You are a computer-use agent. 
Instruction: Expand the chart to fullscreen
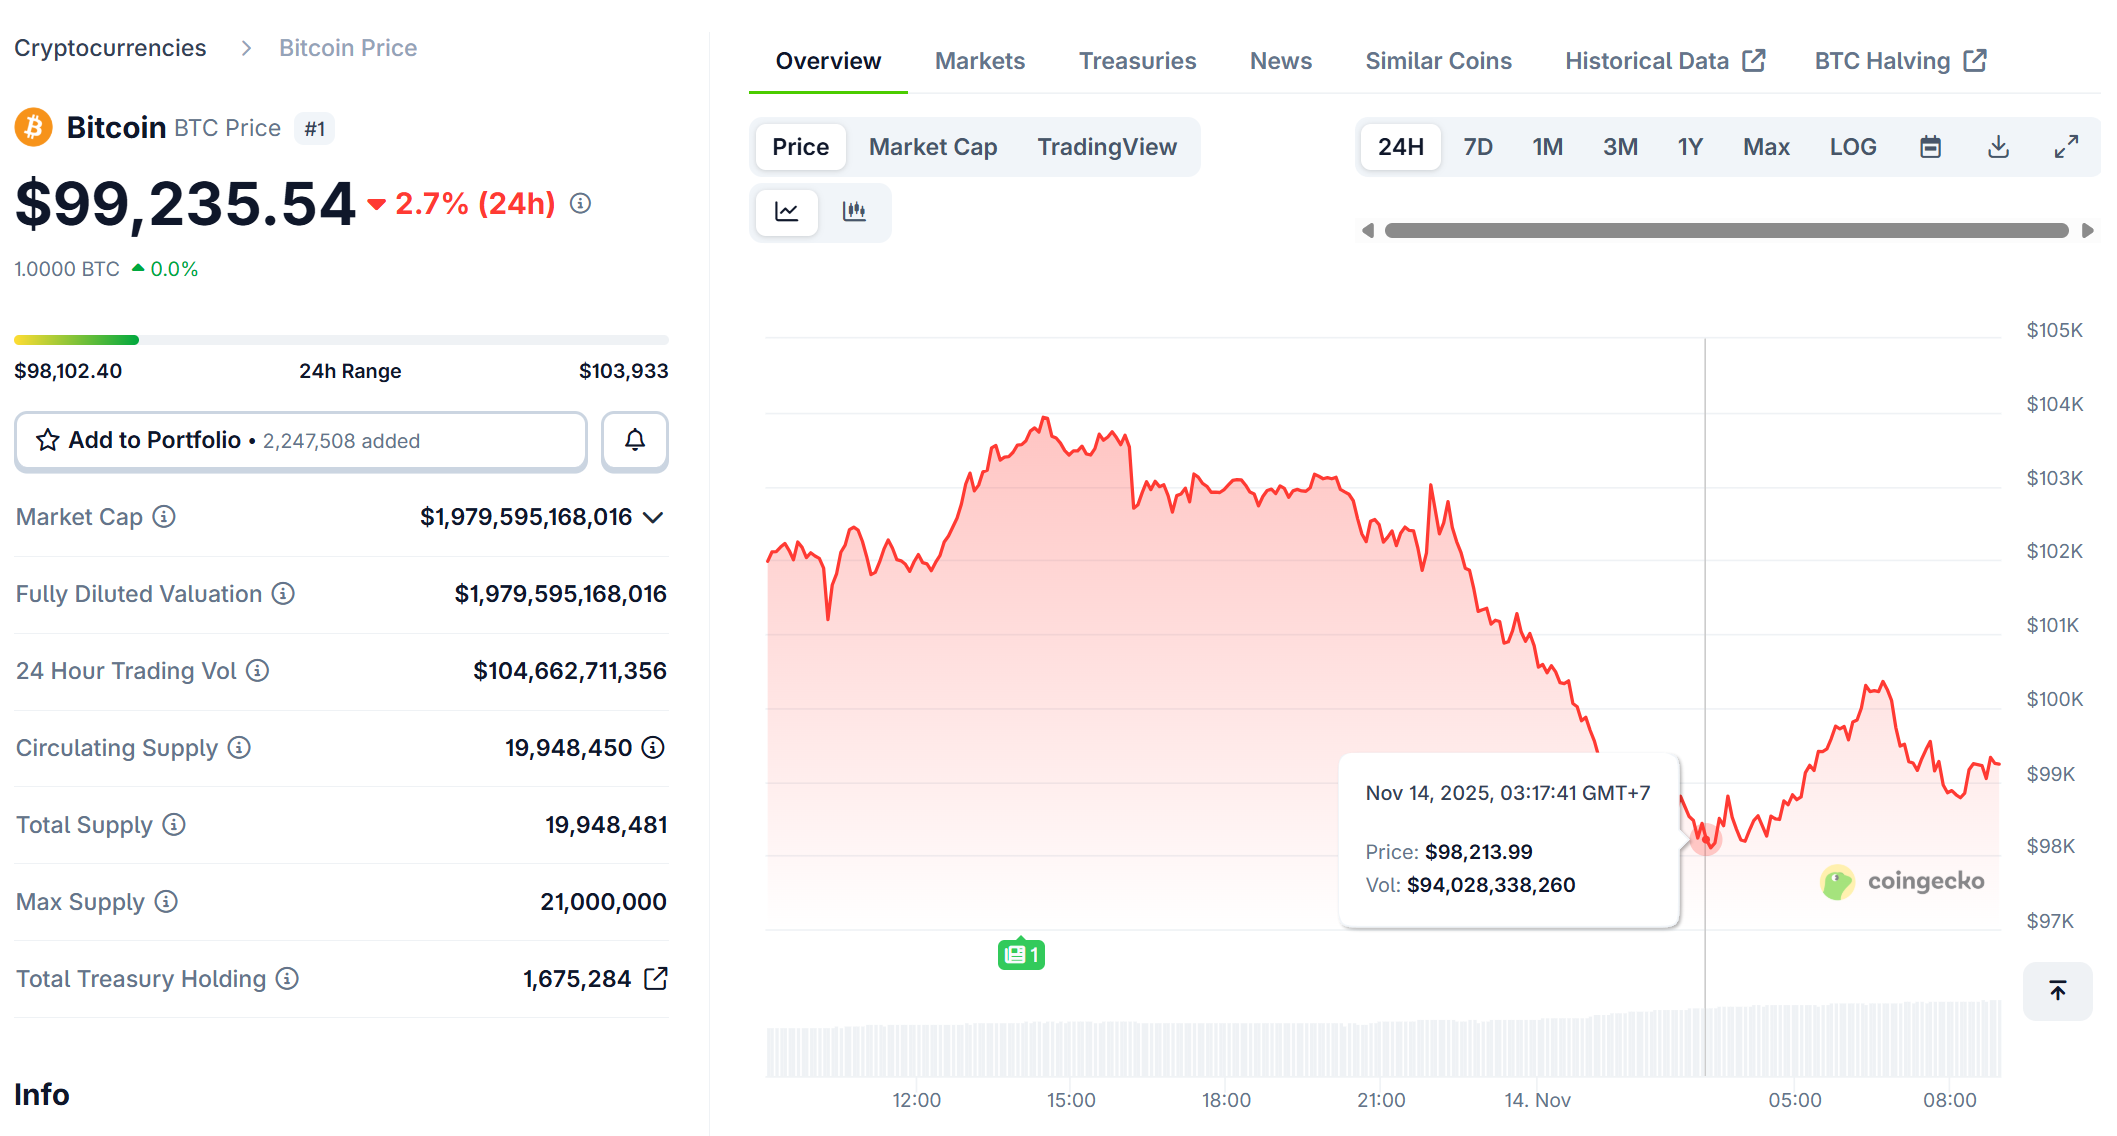(2067, 146)
